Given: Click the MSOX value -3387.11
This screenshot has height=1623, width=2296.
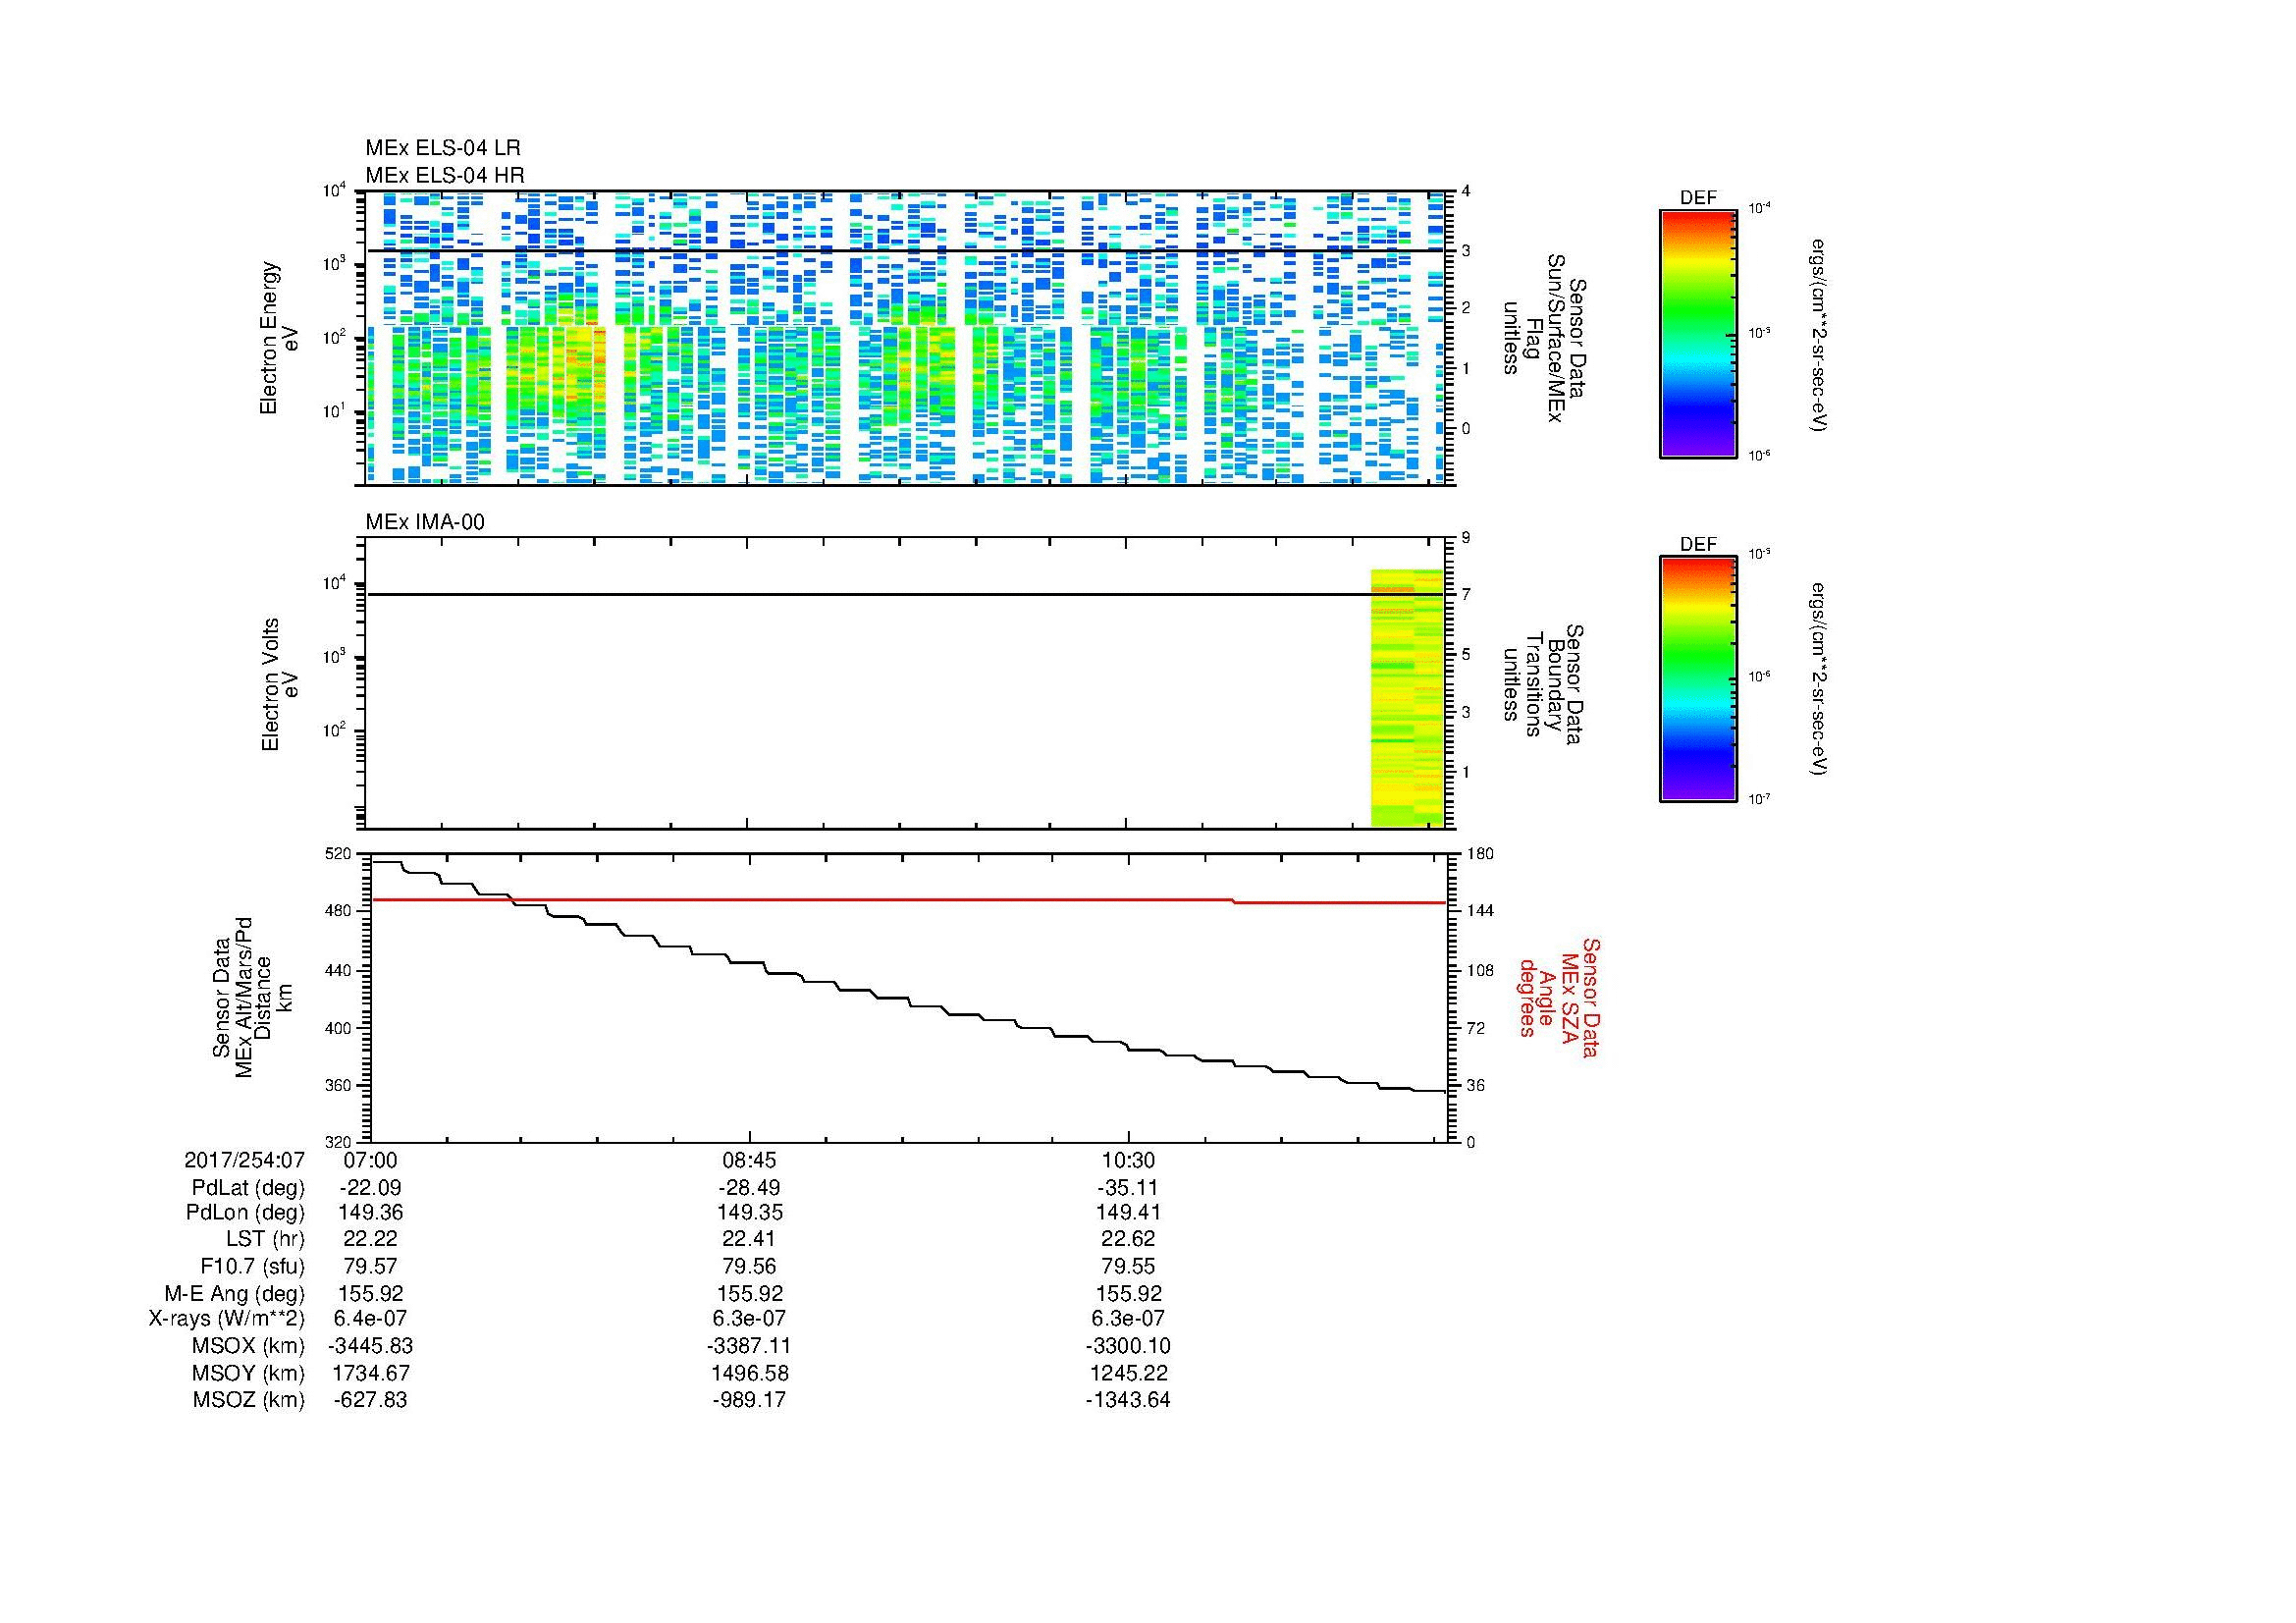Looking at the screenshot, I should (x=749, y=1346).
